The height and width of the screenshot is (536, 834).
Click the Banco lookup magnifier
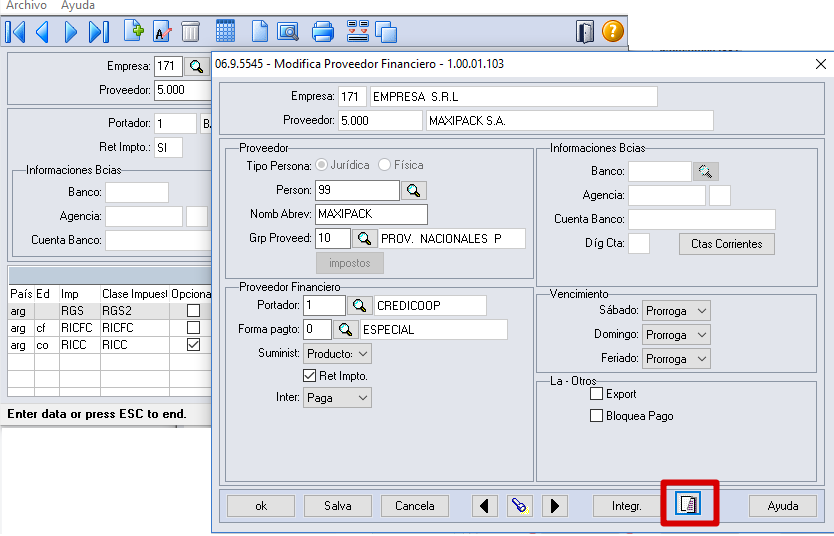(x=706, y=171)
